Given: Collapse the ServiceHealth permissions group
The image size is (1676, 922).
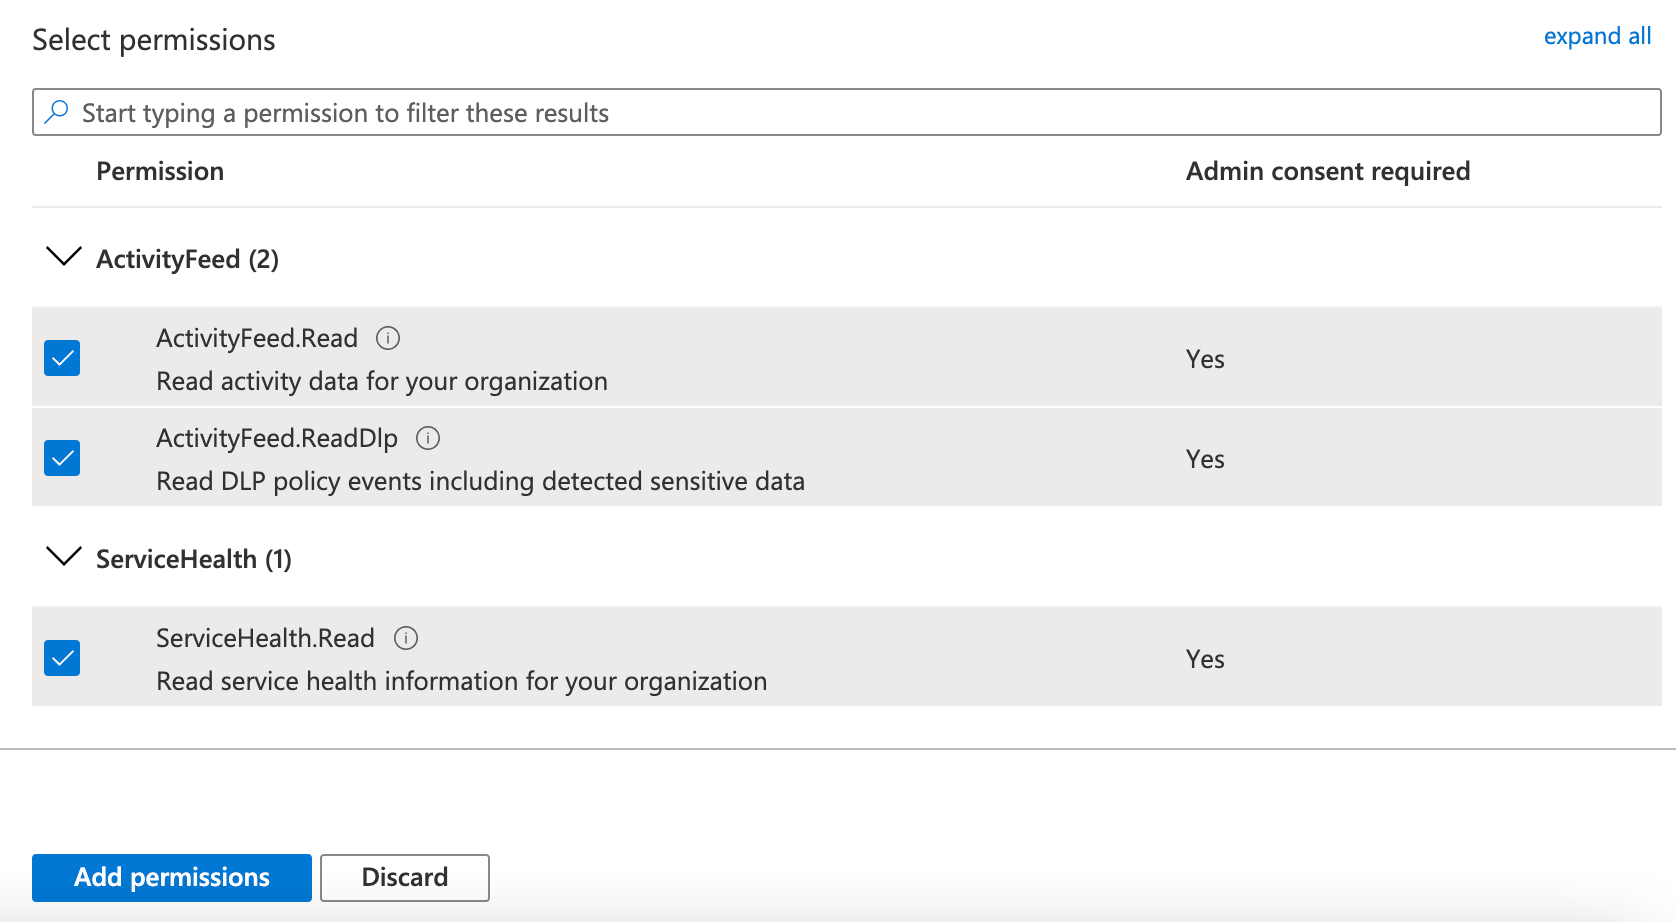Looking at the screenshot, I should (x=63, y=558).
